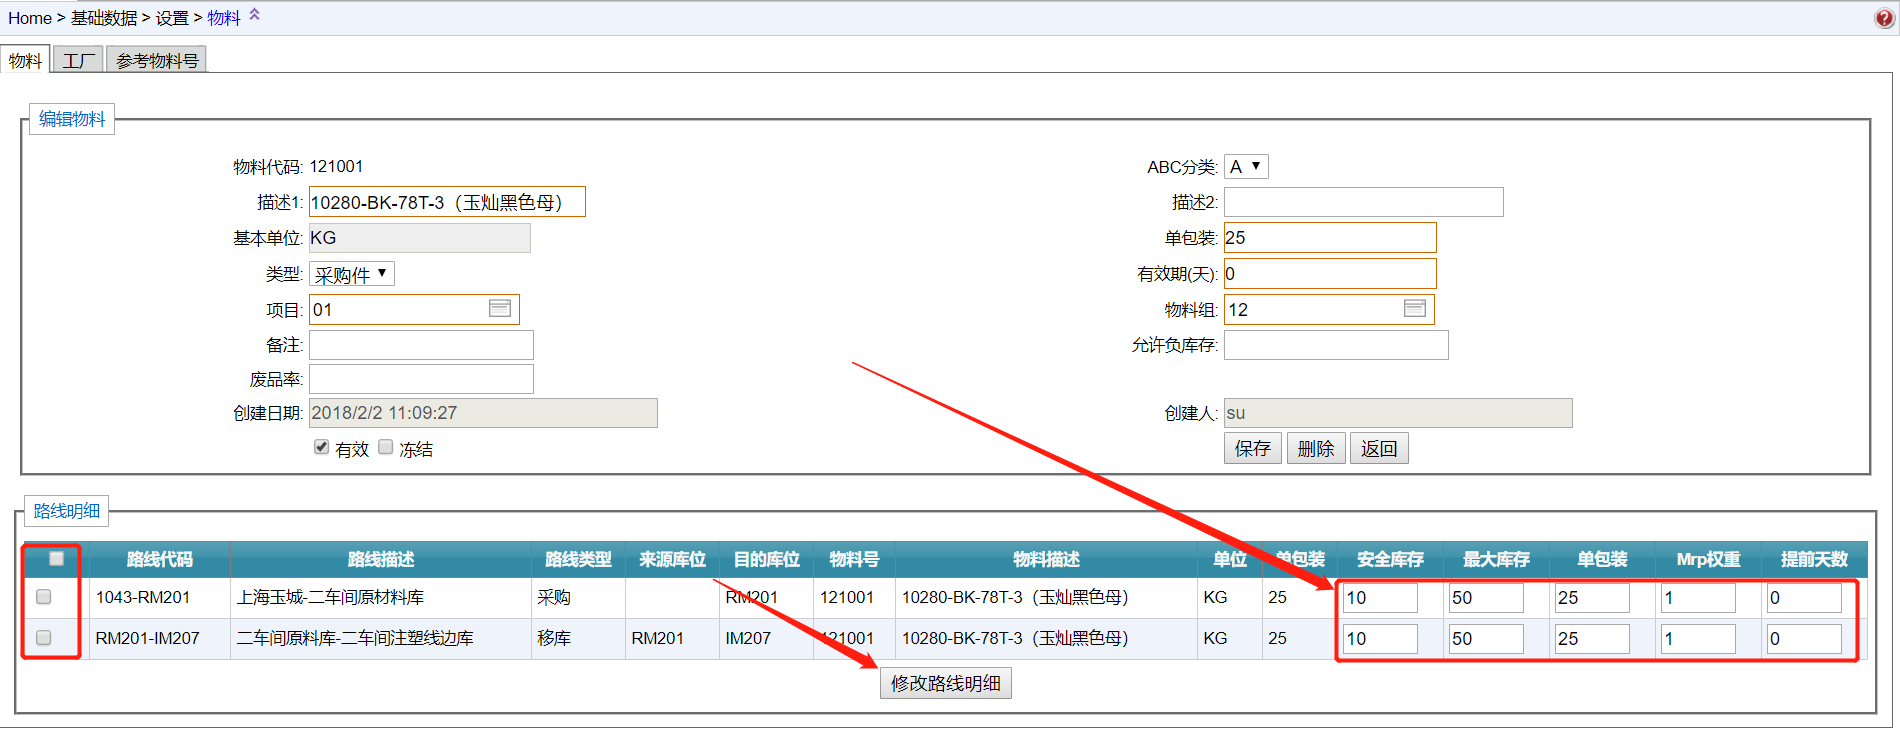Open 设置 in breadcrumb
The height and width of the screenshot is (733, 1900).
coord(172,18)
